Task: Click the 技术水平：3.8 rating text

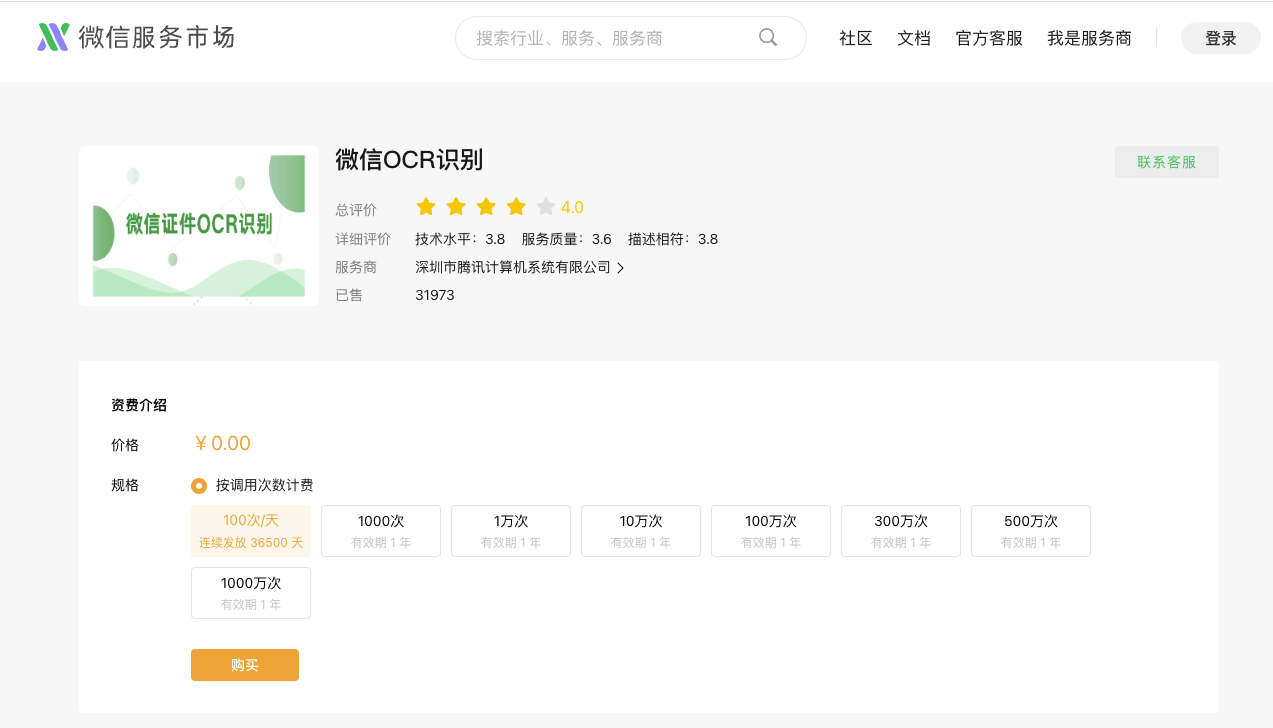Action: (x=460, y=239)
